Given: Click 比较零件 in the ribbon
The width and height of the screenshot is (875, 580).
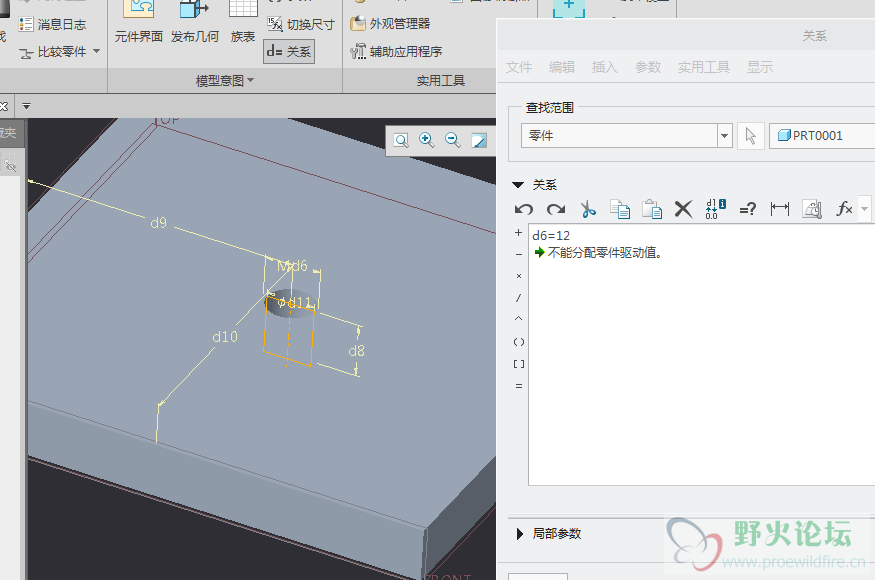Looking at the screenshot, I should [x=52, y=52].
